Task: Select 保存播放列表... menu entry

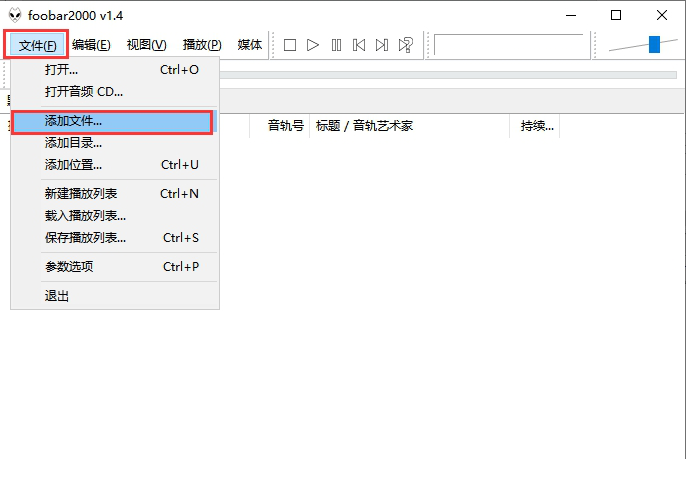Action: (115, 238)
